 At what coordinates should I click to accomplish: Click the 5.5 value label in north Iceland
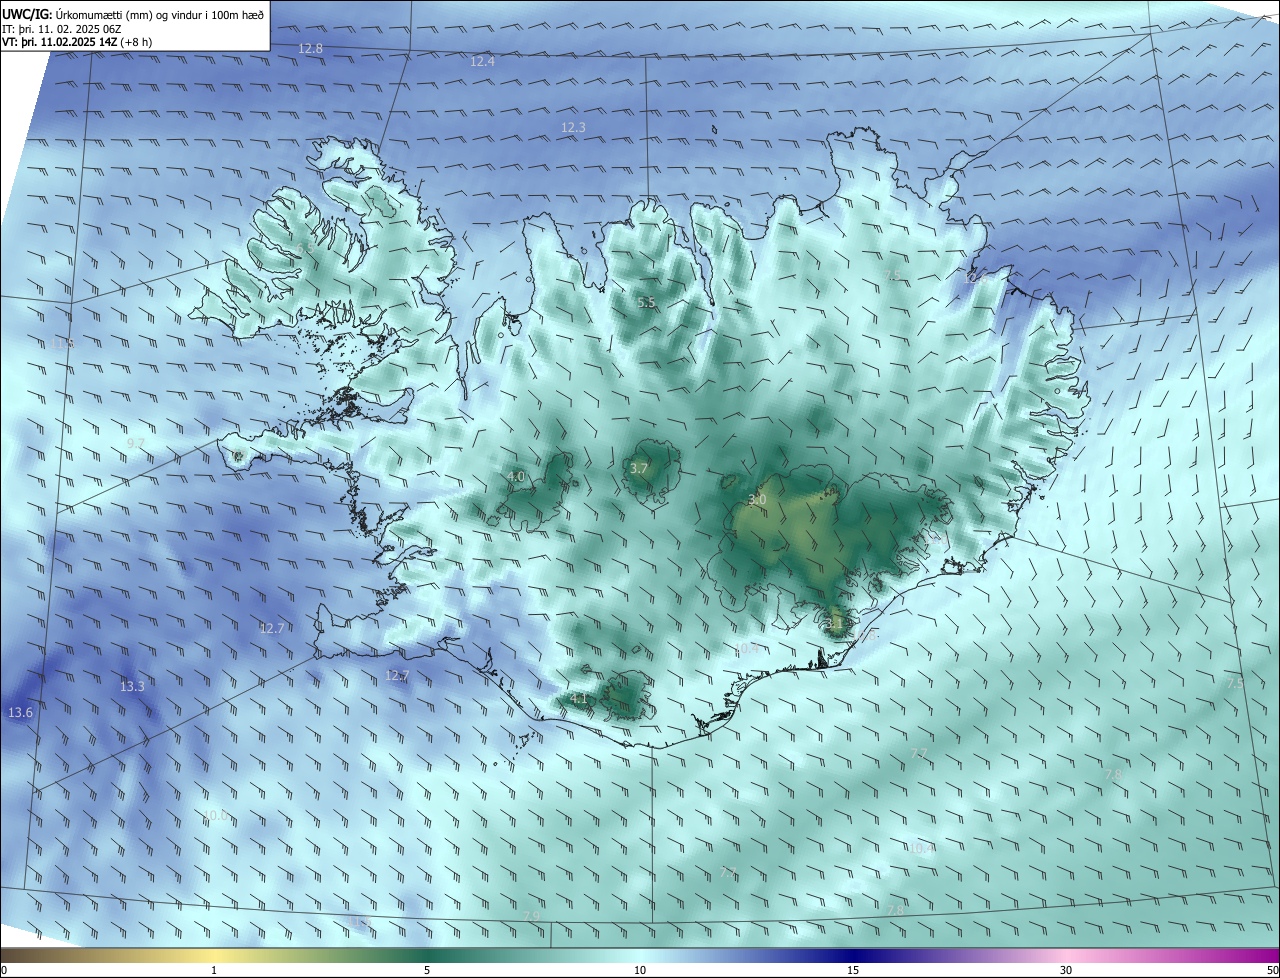point(647,302)
